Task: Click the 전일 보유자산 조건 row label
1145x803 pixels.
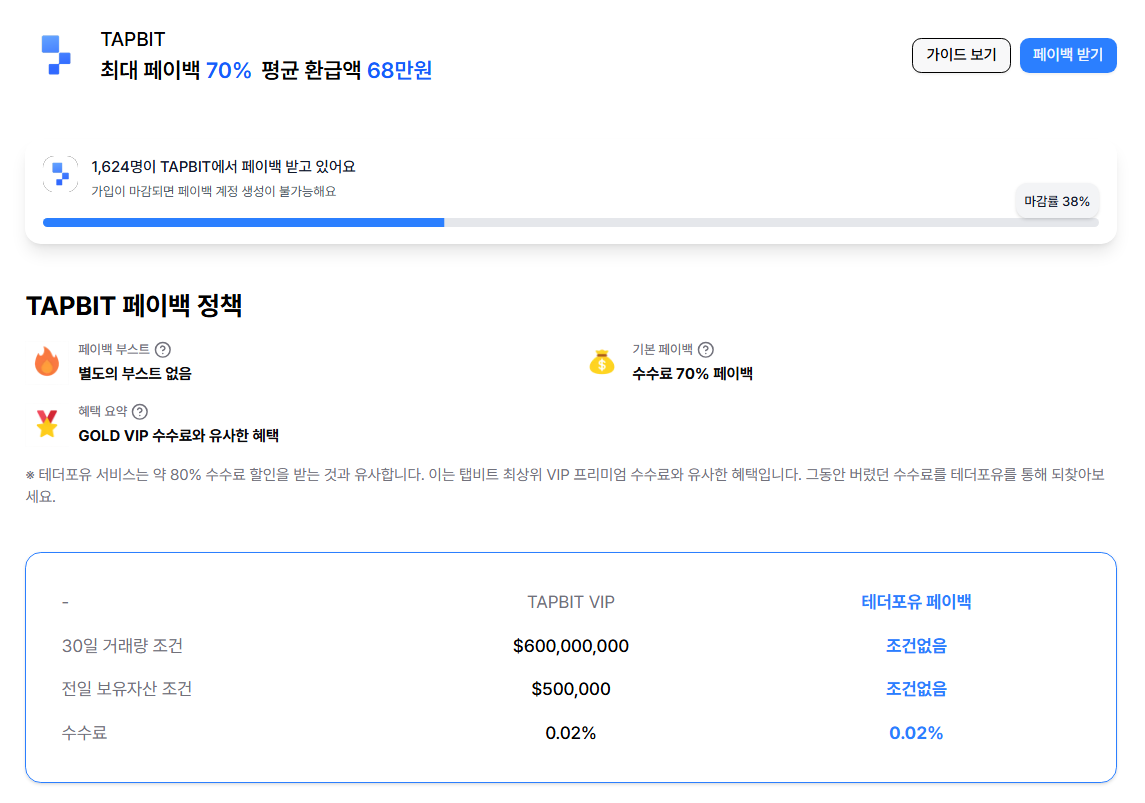Action: [127, 689]
